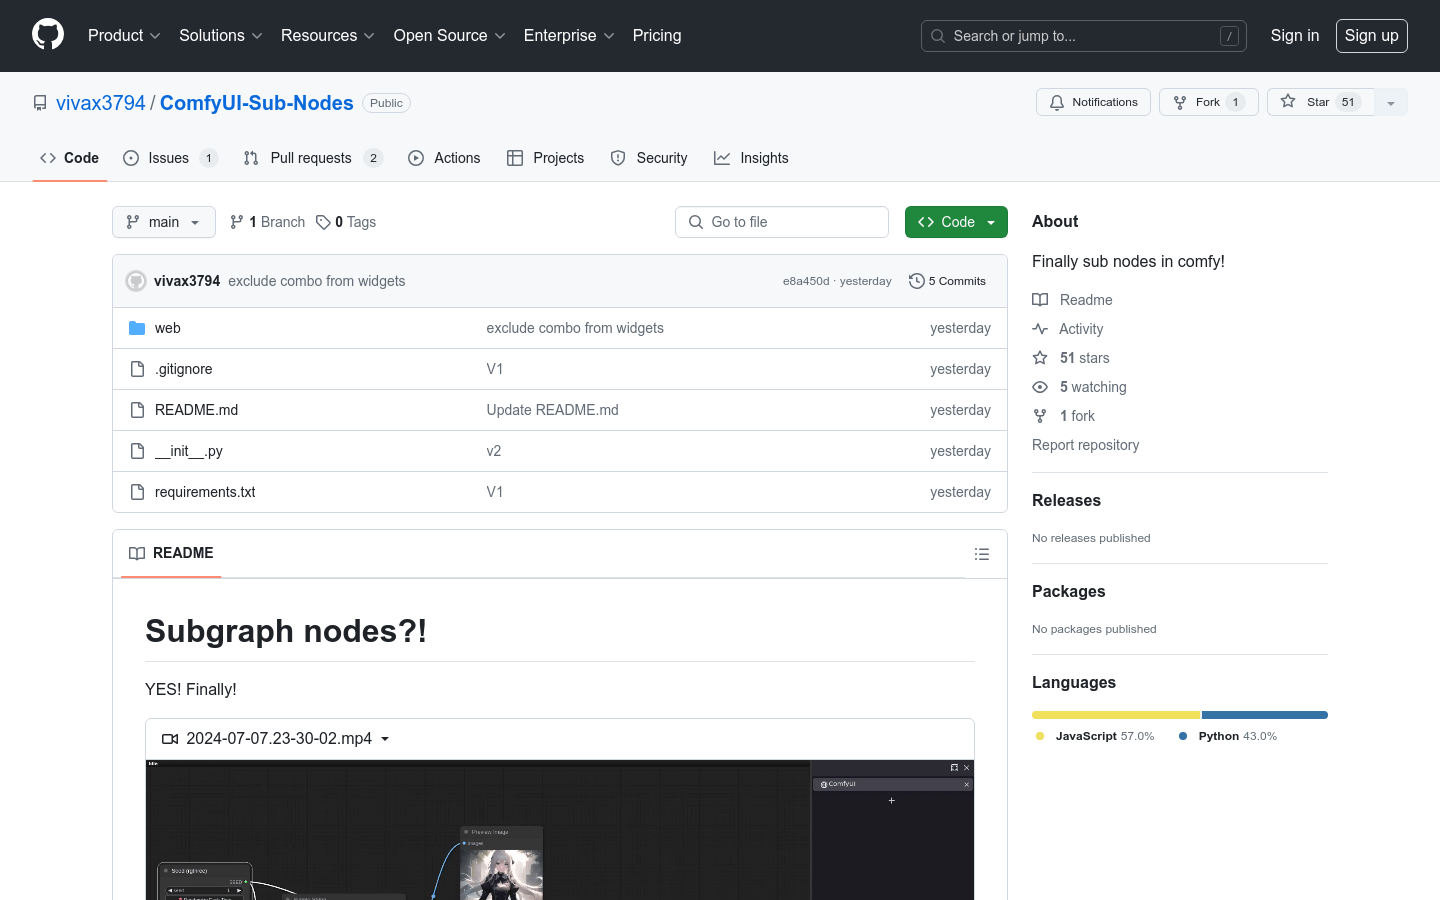Click the Go to file input field
1440x900 pixels.
782,222
